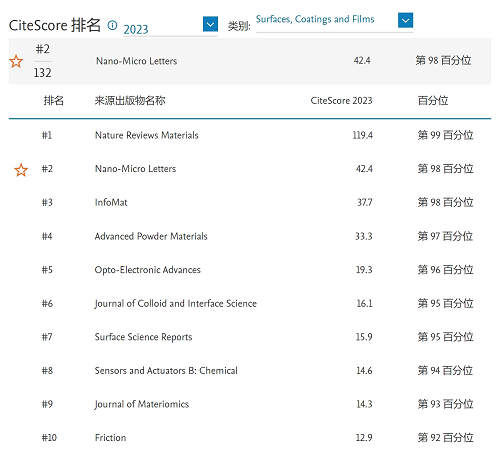The image size is (500, 455).
Task: Open Surface Science Reports entry
Action: (x=143, y=337)
